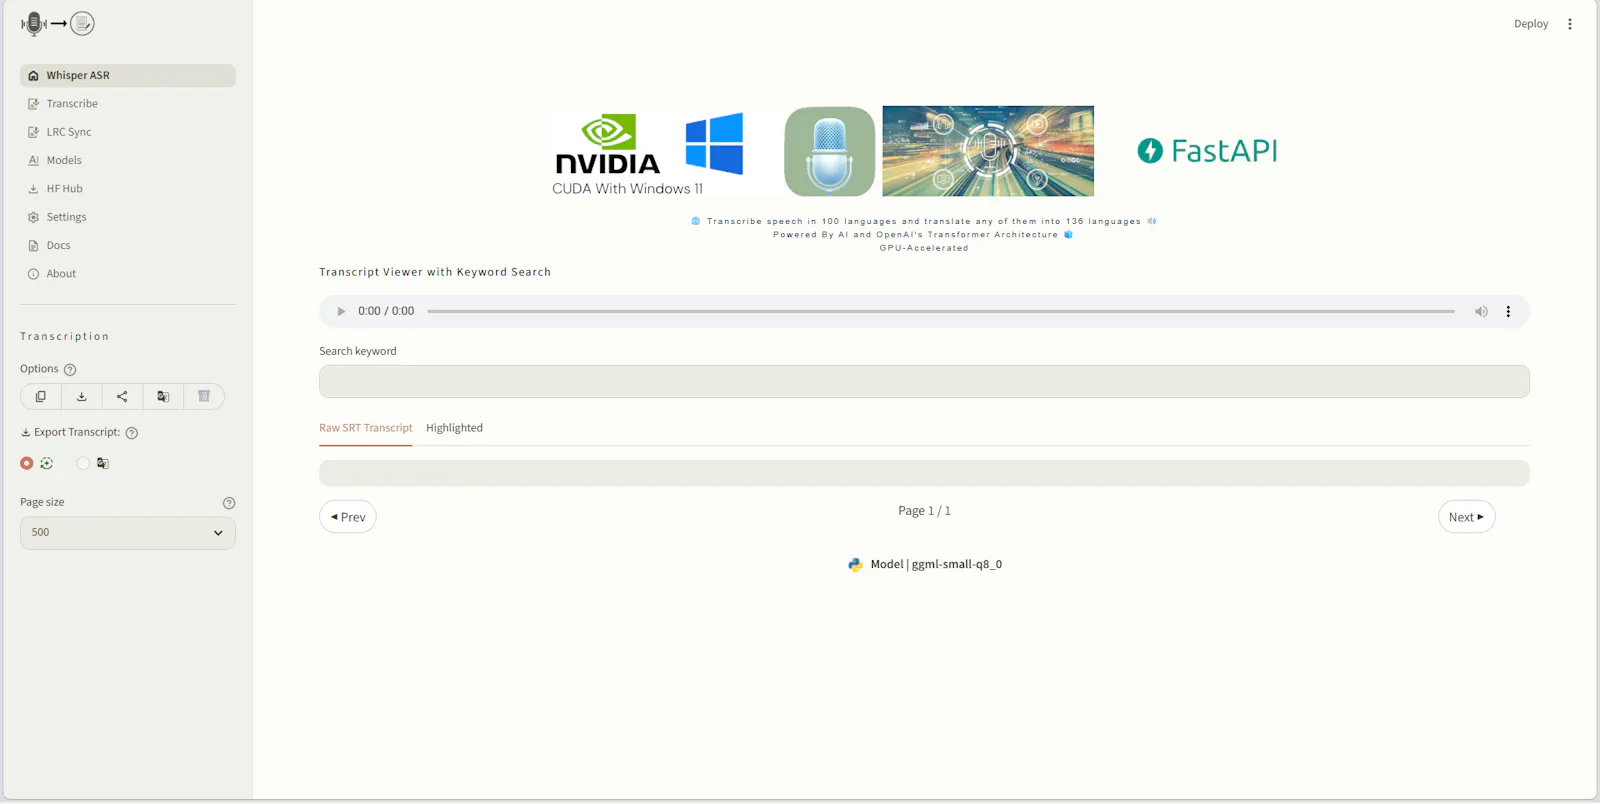Open the Page size dropdown
The image size is (1600, 804).
pyautogui.click(x=128, y=533)
